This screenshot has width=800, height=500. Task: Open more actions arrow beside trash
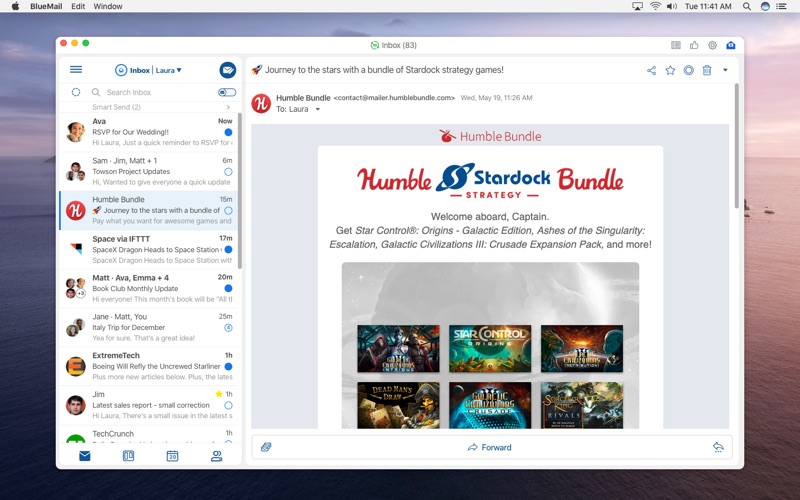coord(725,70)
